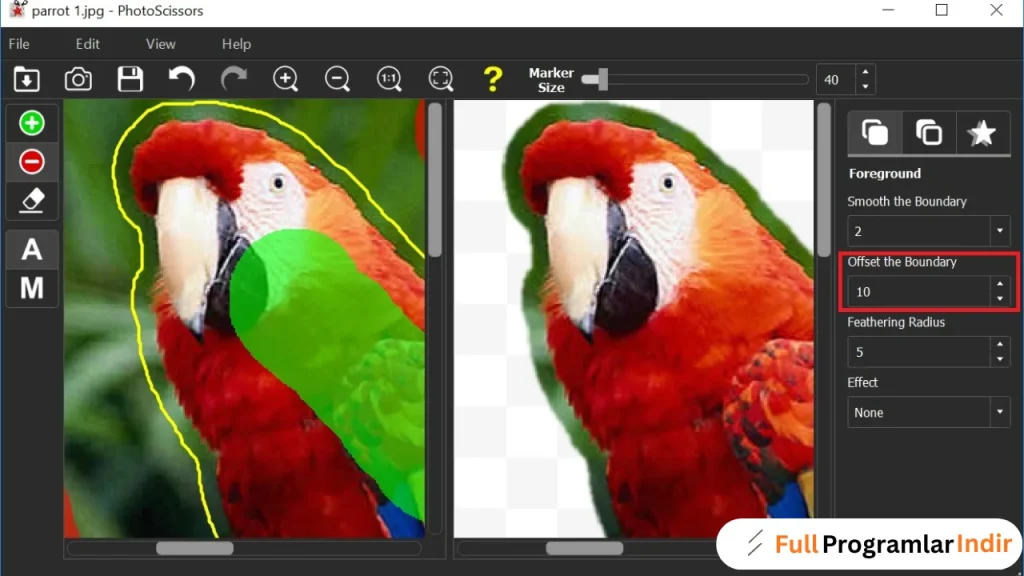Increase the Marker Size value

[x=865, y=72]
